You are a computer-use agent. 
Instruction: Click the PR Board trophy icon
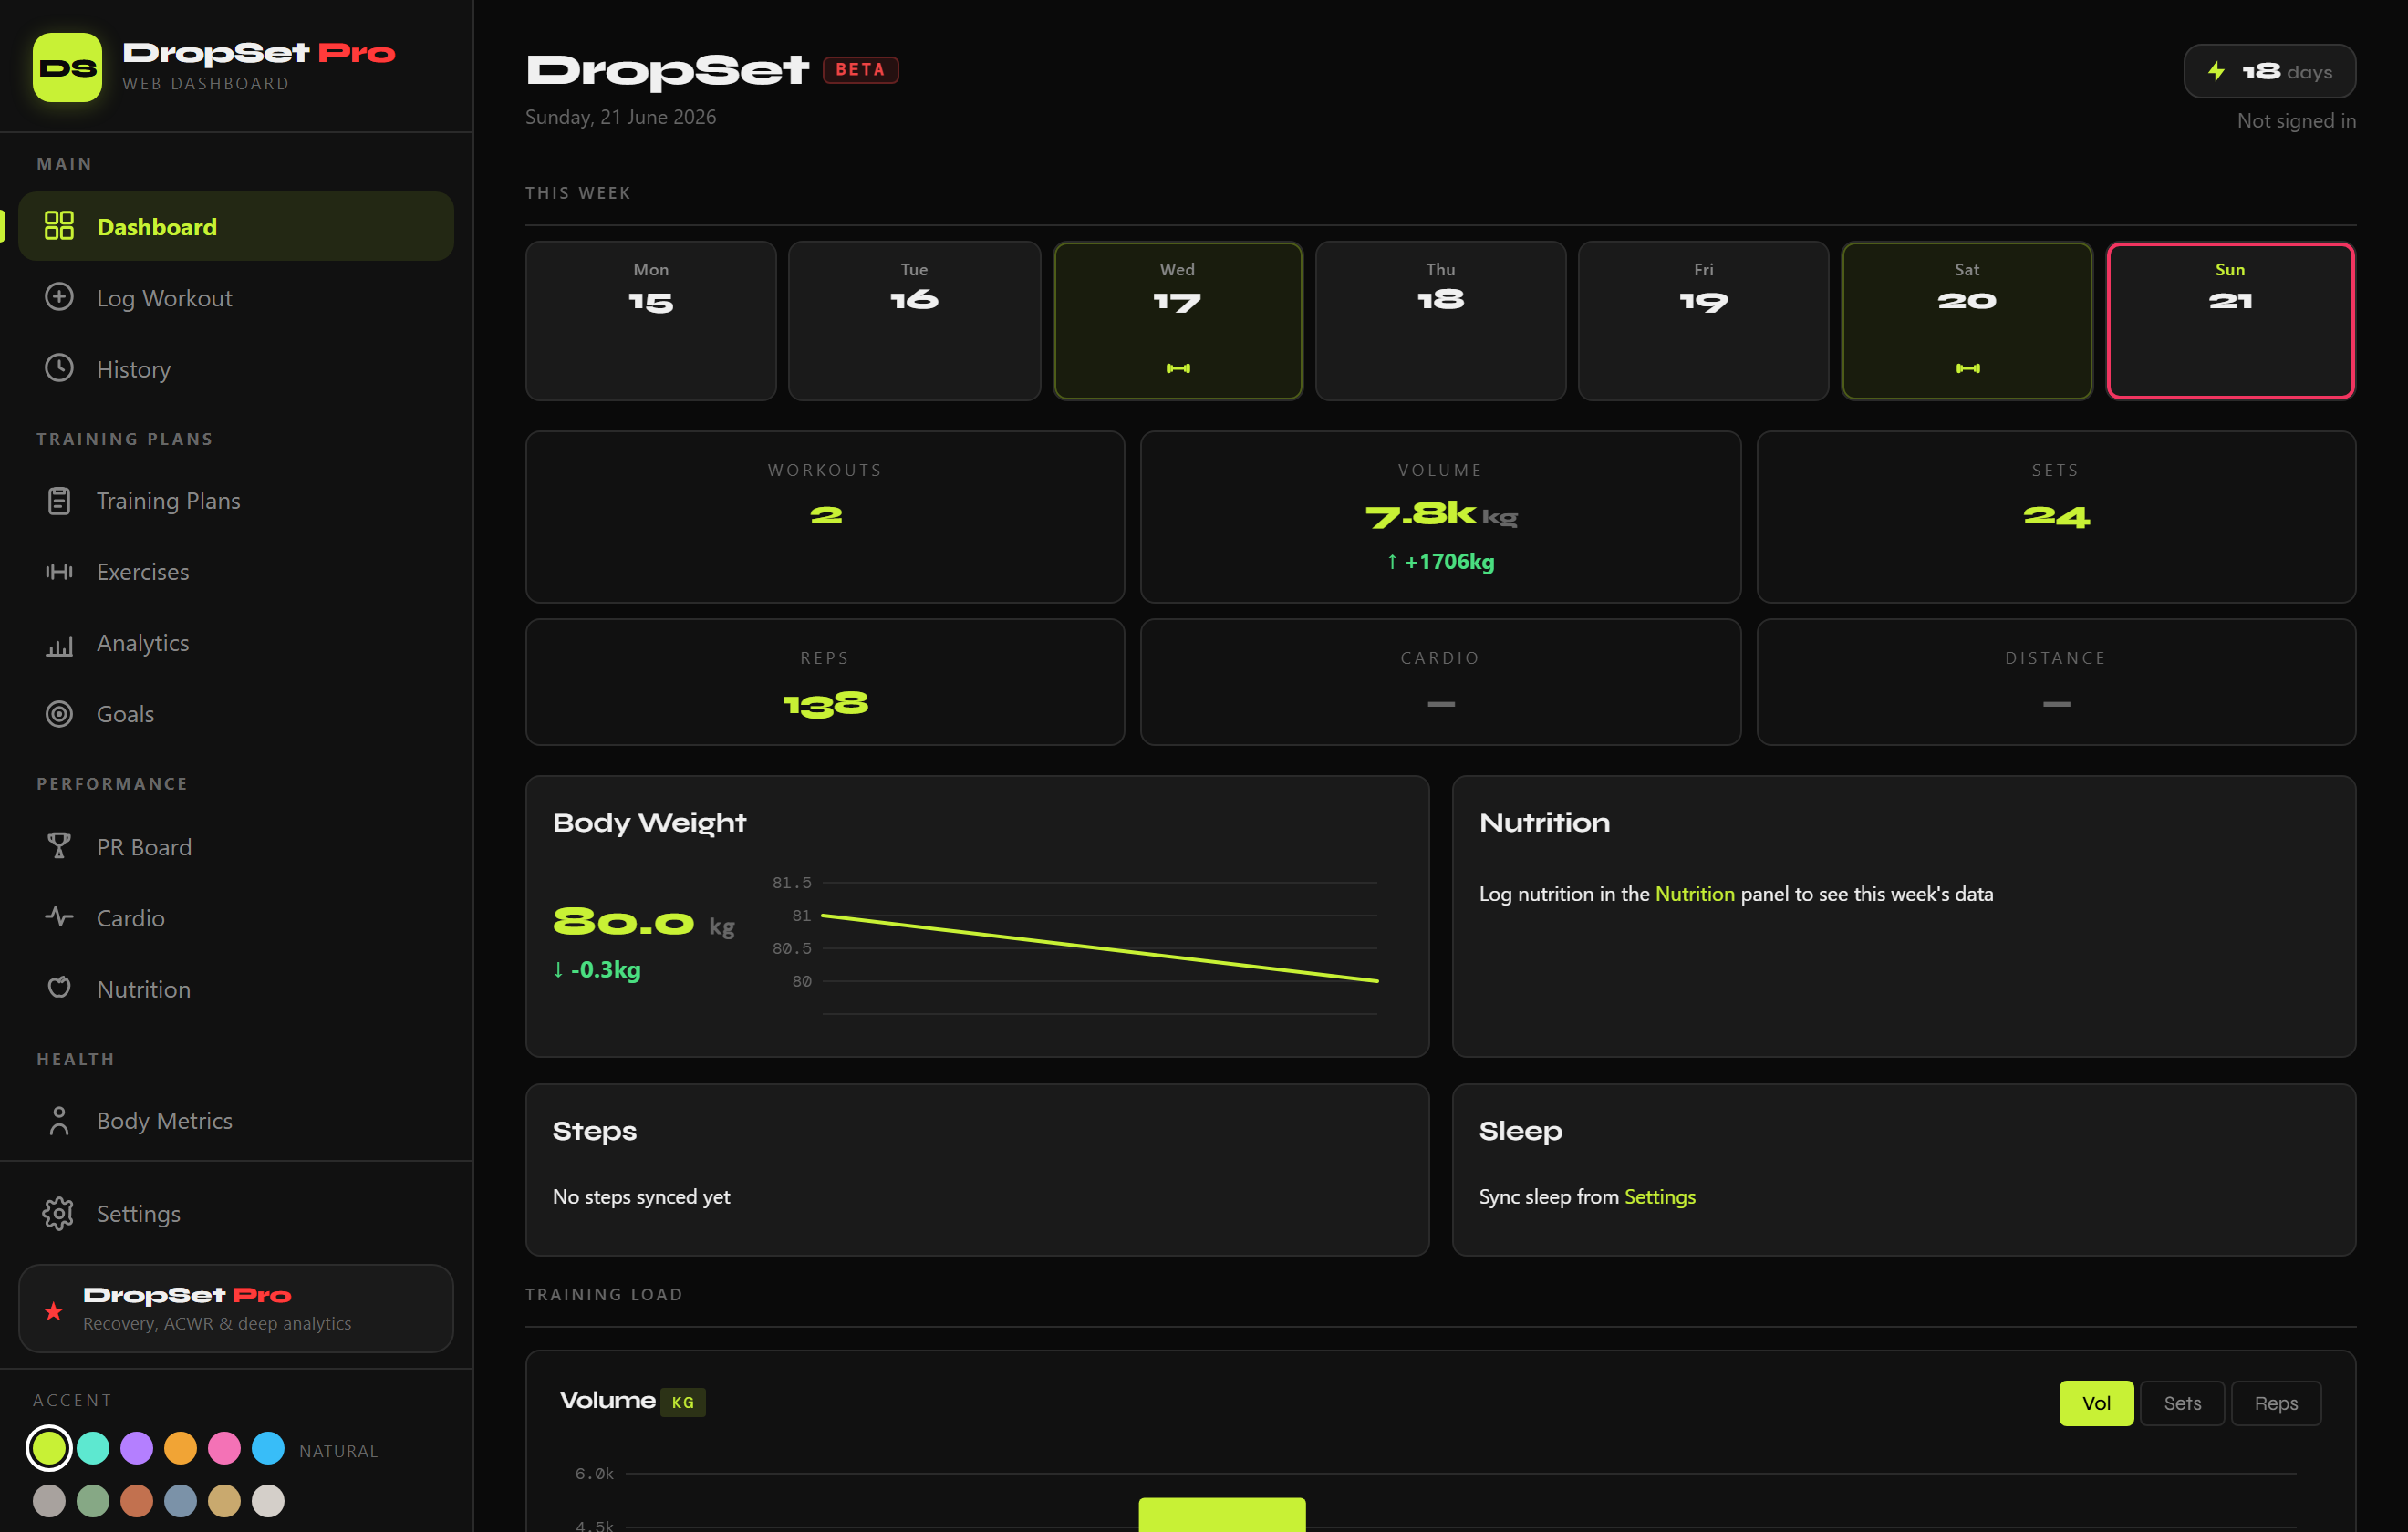(x=59, y=847)
